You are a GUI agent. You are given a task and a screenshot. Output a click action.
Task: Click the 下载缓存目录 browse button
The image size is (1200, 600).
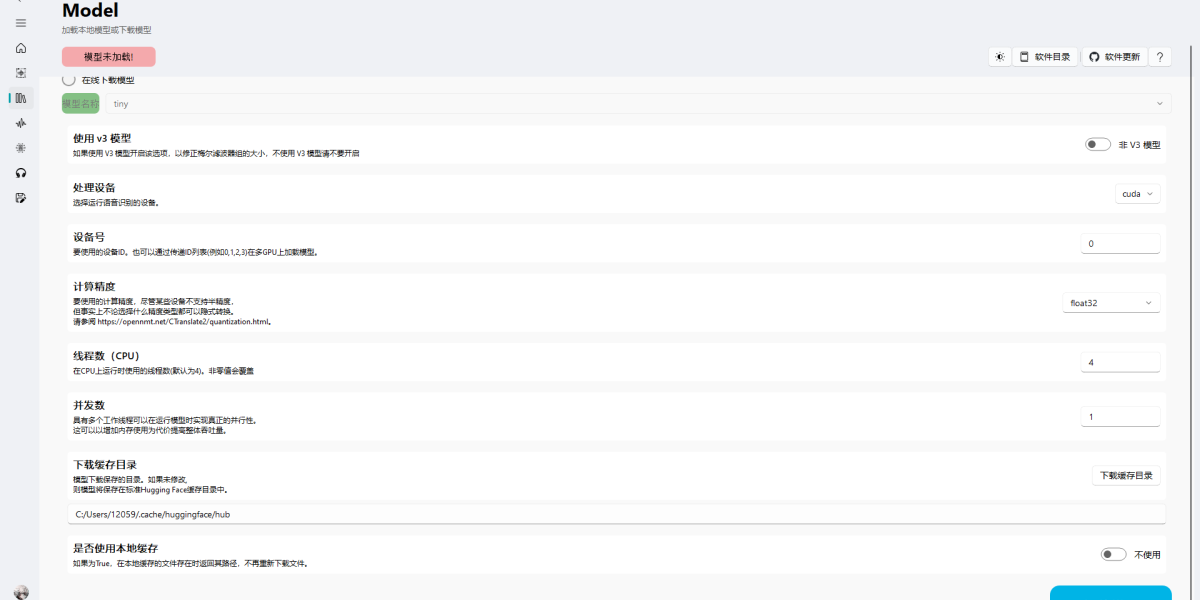point(1126,476)
